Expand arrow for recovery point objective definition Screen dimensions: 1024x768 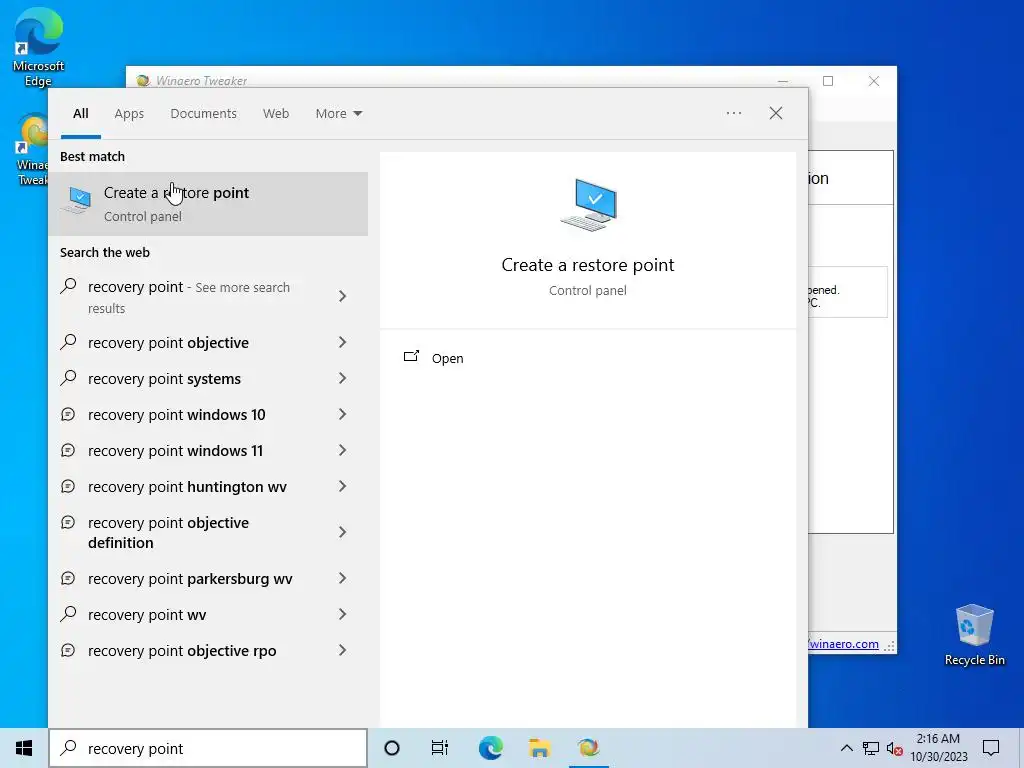click(x=342, y=532)
